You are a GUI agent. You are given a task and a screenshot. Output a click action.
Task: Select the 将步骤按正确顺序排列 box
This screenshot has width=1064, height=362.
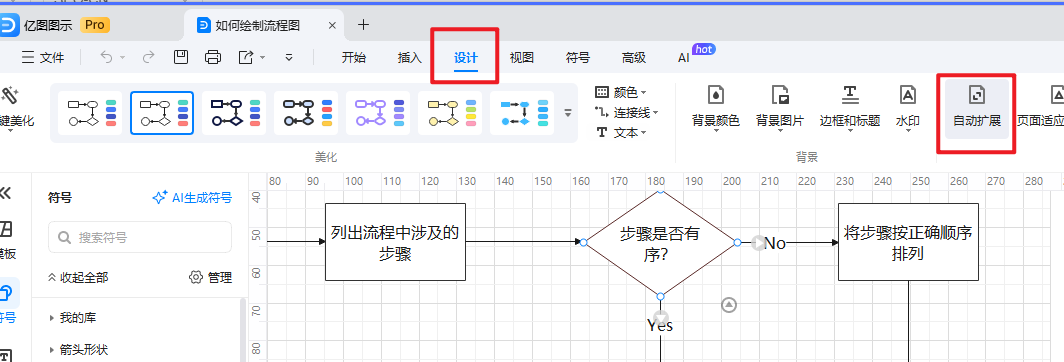coord(908,242)
